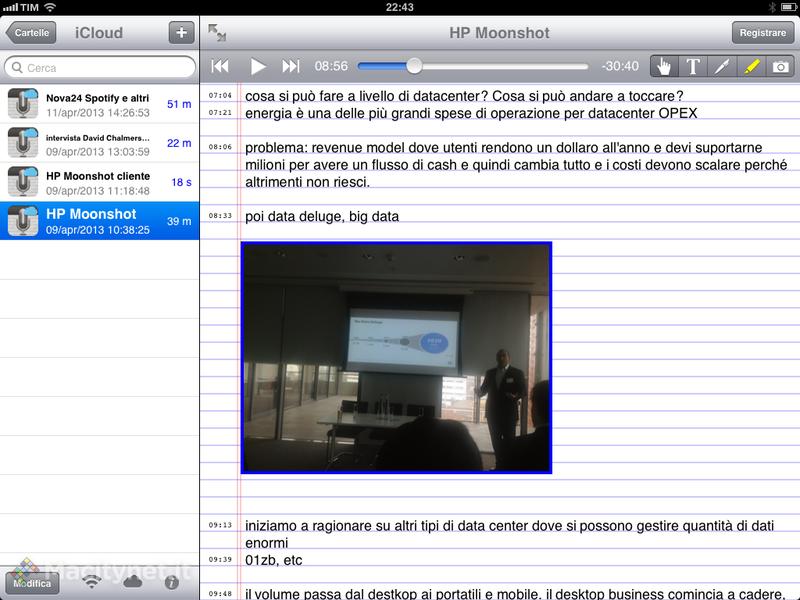Jump to the 07:04 timestamp
This screenshot has height=600, width=800.
tap(220, 95)
